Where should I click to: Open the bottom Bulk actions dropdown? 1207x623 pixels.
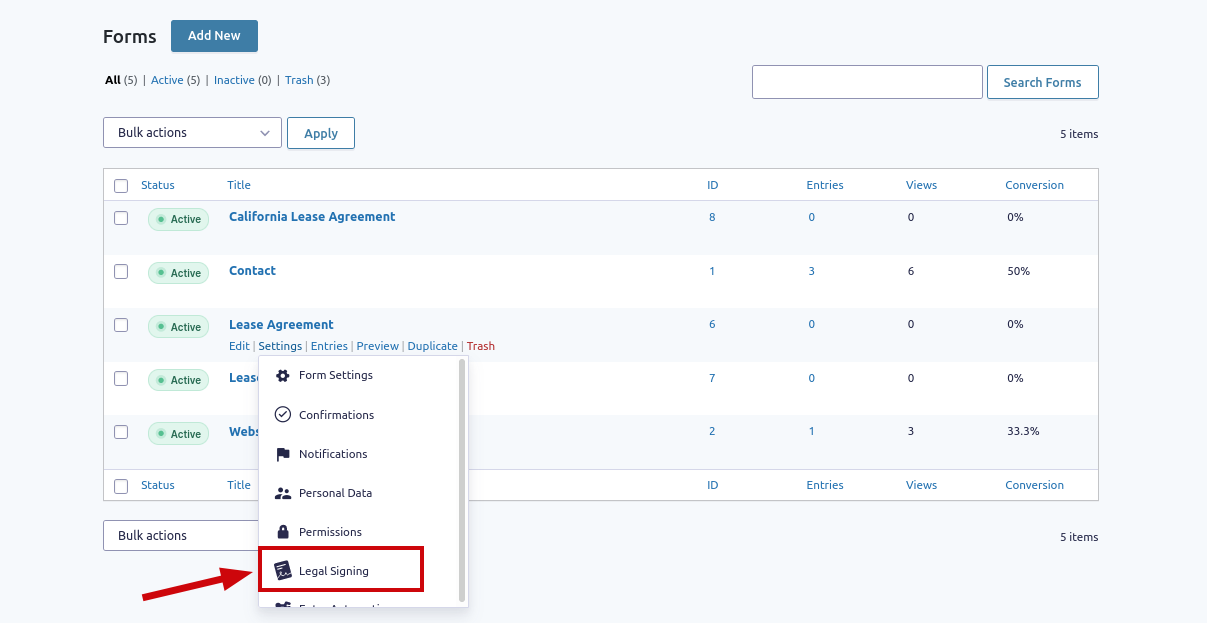point(180,535)
